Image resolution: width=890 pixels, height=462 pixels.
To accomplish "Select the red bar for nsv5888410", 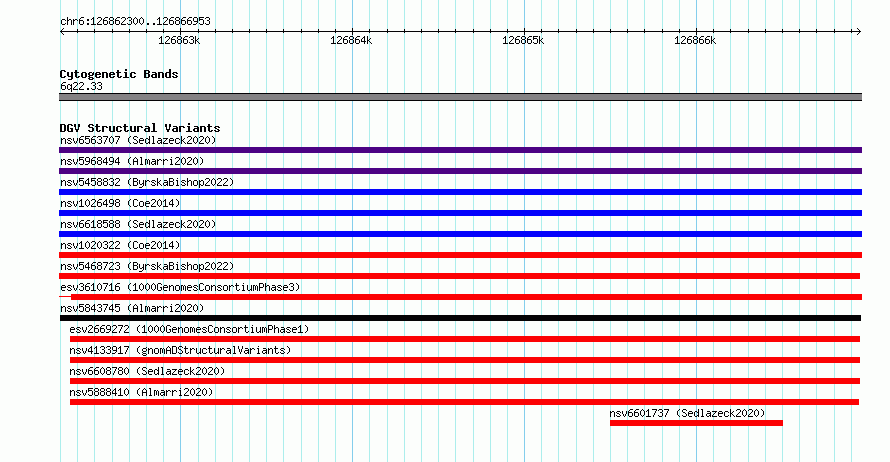I will [464, 402].
